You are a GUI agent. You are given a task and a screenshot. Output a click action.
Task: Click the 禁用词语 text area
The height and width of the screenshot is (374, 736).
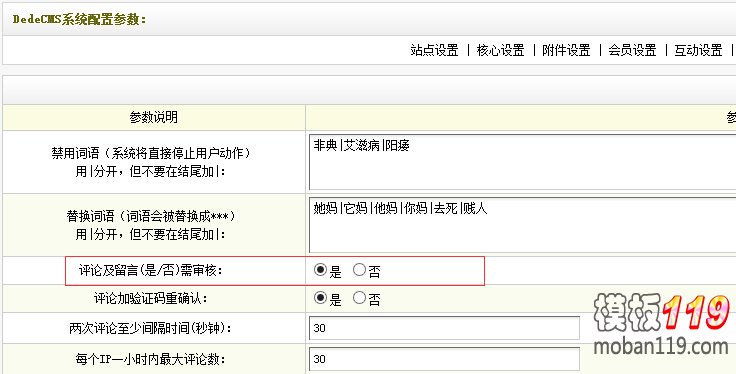(522, 162)
